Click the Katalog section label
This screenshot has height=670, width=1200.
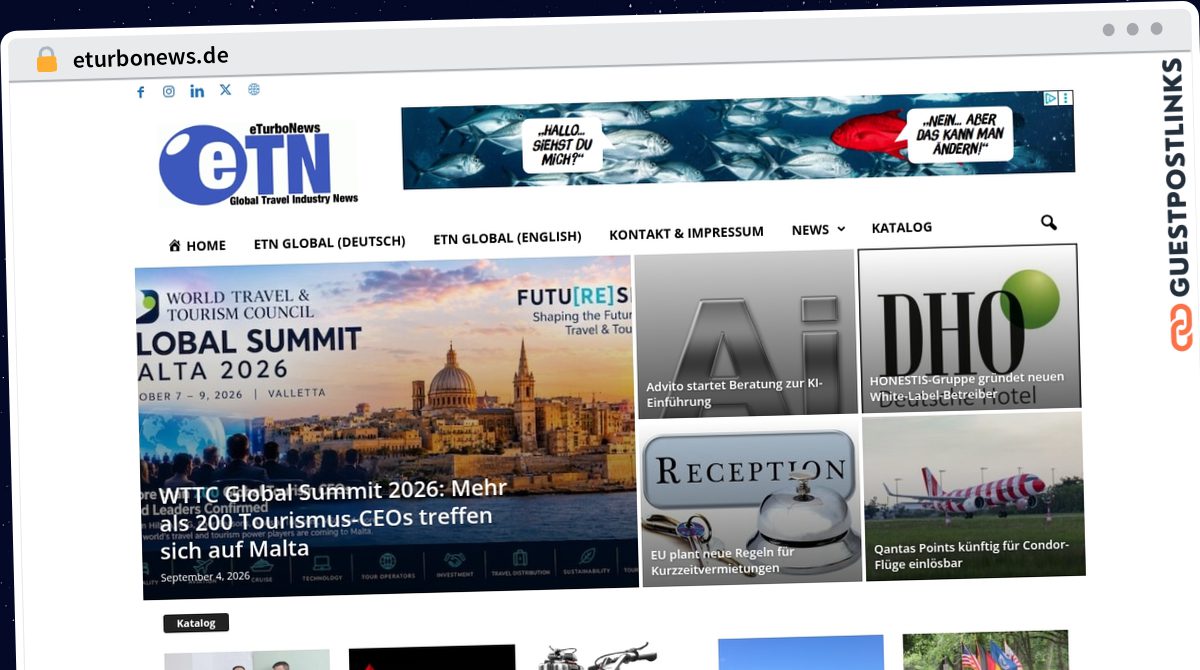pyautogui.click(x=196, y=623)
